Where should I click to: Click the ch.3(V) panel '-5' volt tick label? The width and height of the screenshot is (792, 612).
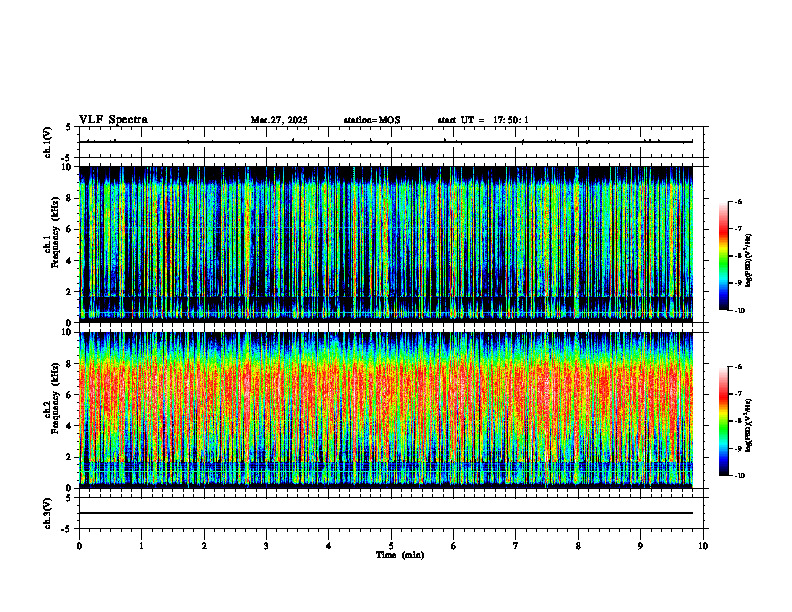[67, 529]
